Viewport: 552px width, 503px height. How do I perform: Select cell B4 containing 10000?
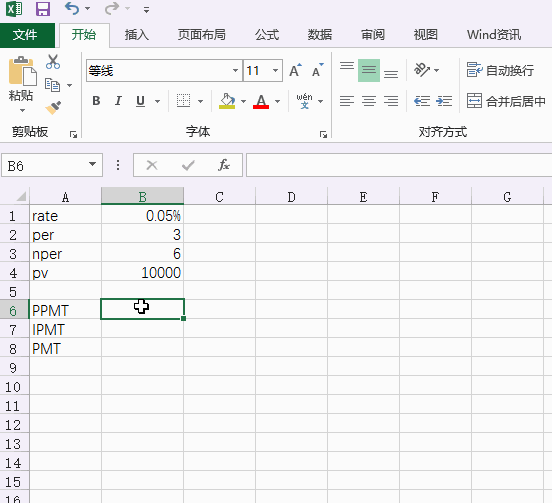[143, 272]
